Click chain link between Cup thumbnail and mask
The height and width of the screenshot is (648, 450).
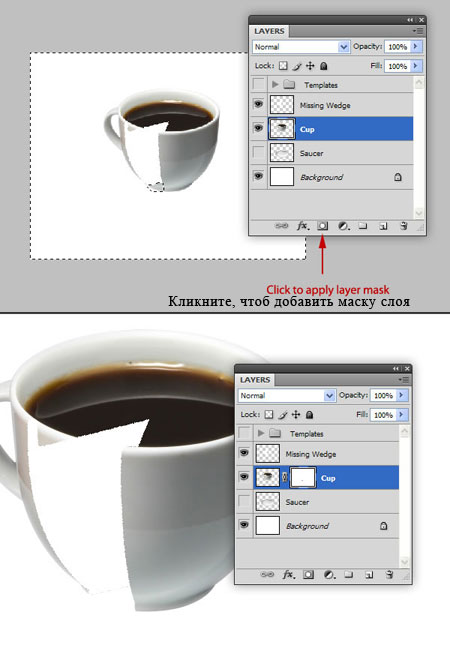[285, 477]
